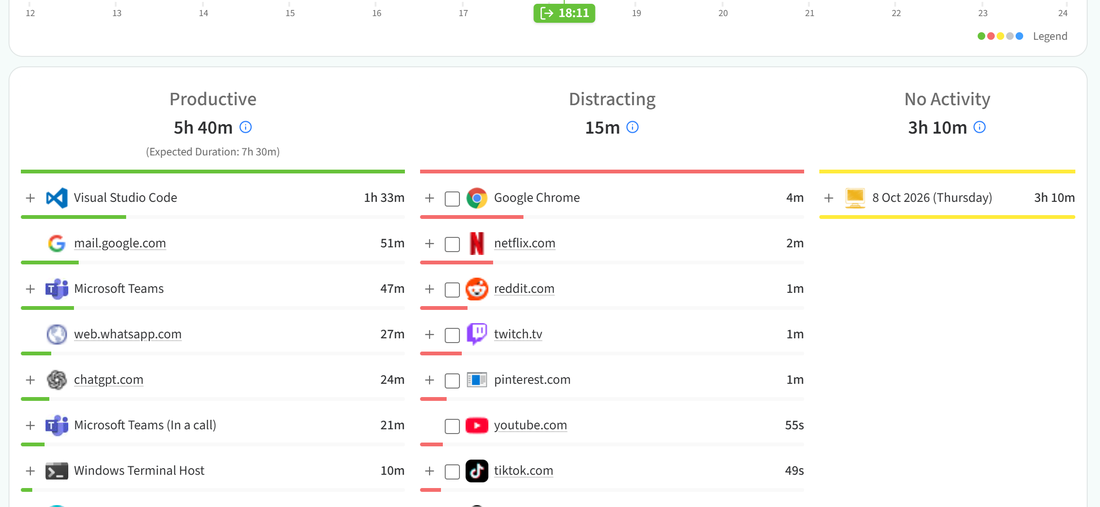Image resolution: width=1100 pixels, height=507 pixels.
Task: Click the No Activity column heading
Action: tap(947, 100)
